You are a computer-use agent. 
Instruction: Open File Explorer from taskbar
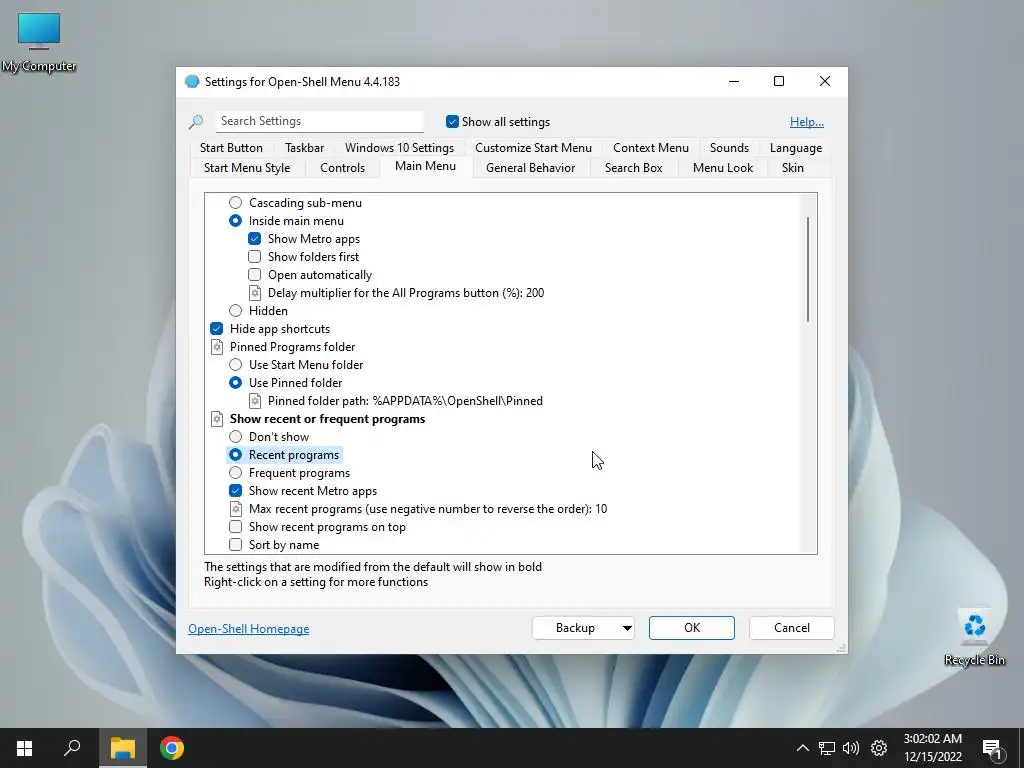123,748
